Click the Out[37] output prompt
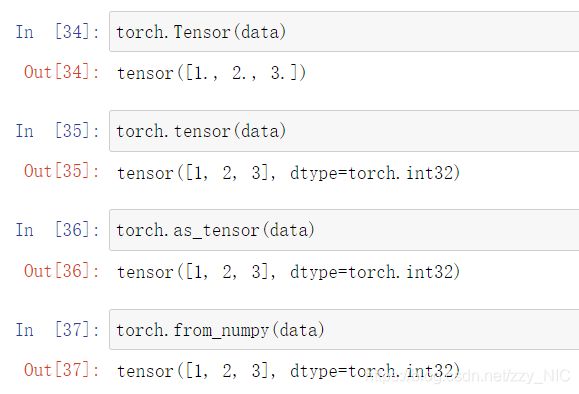 click(62, 370)
